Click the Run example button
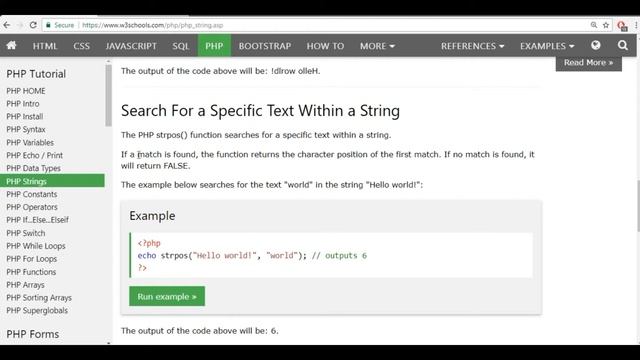This screenshot has width=640, height=360. point(167,296)
